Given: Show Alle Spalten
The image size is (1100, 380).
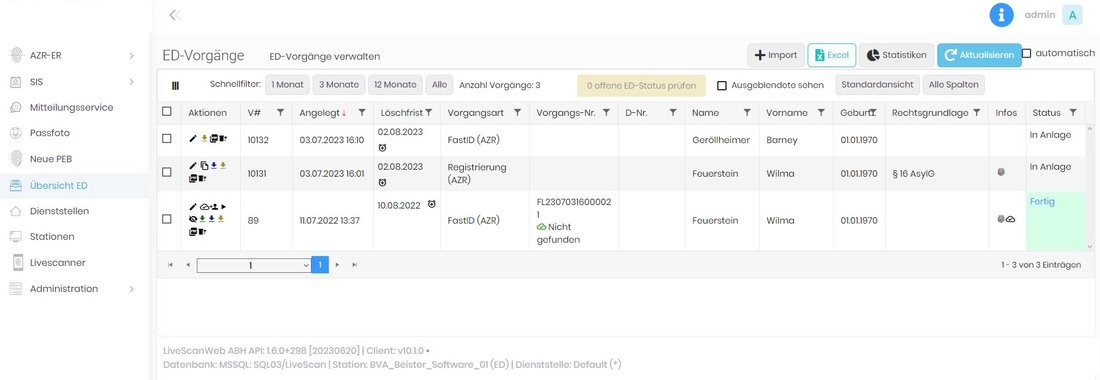Looking at the screenshot, I should click(x=953, y=85).
